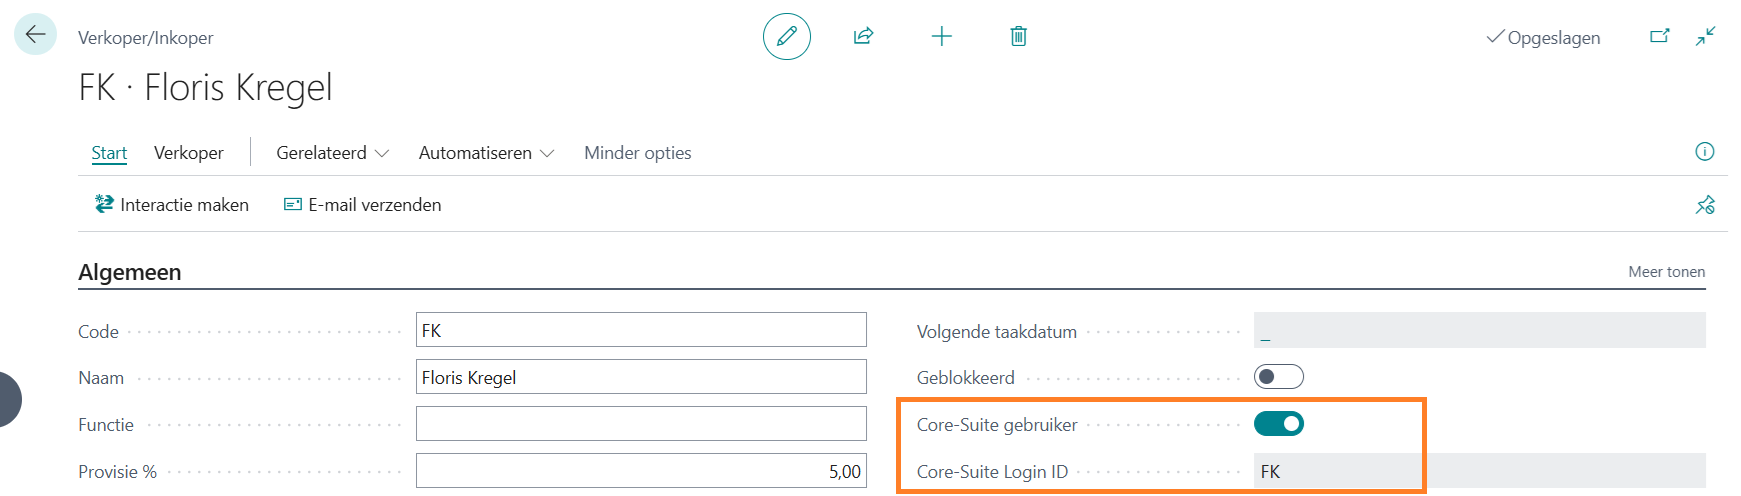Toggle the Geblokkeerd switch
Image resolution: width=1741 pixels, height=496 pixels.
point(1278,377)
